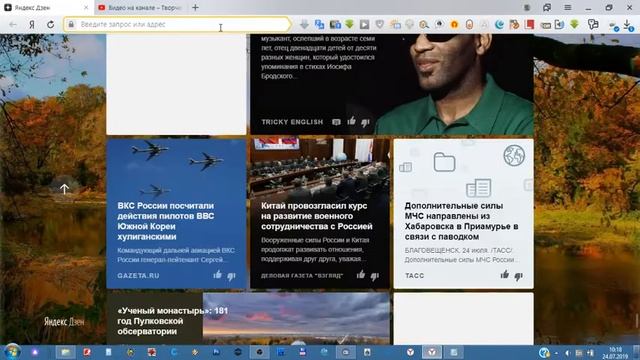
Task: Click the ТАСС source label
Action: tap(414, 276)
